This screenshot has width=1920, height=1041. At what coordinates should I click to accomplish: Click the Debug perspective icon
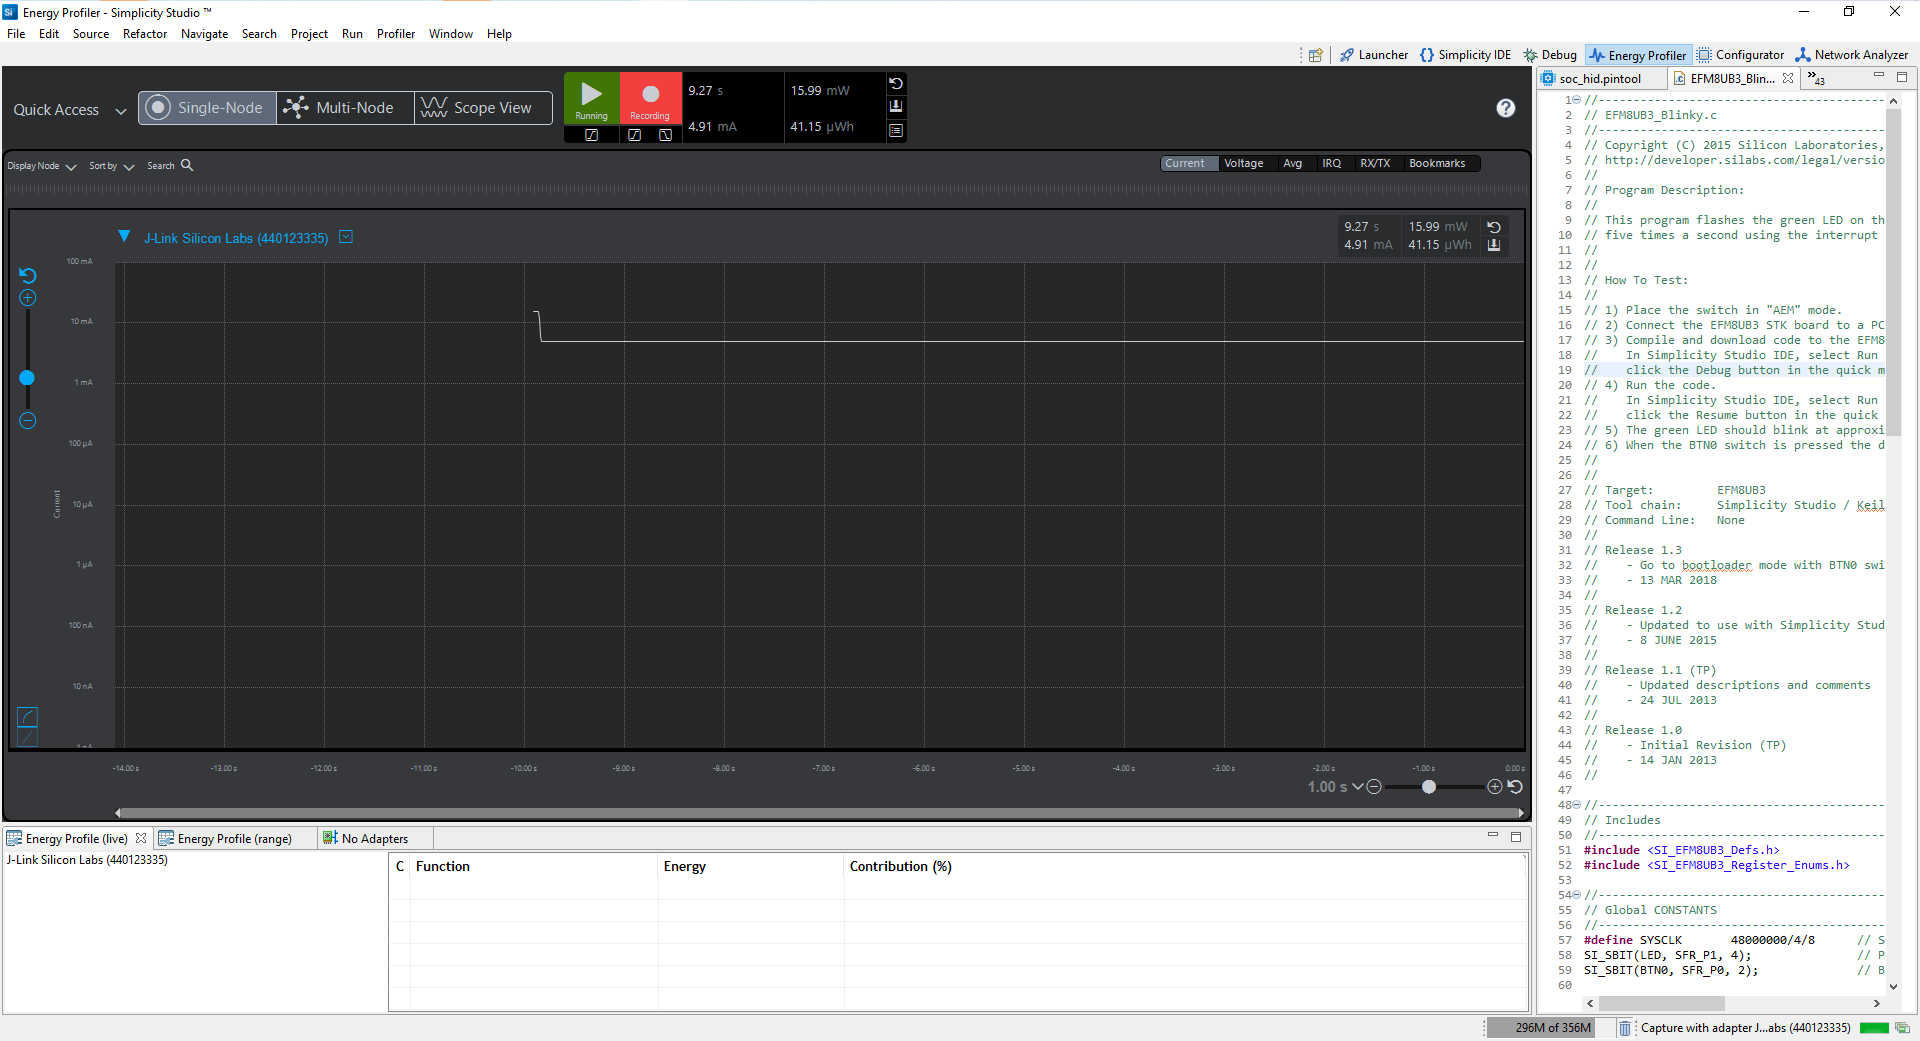1549,55
